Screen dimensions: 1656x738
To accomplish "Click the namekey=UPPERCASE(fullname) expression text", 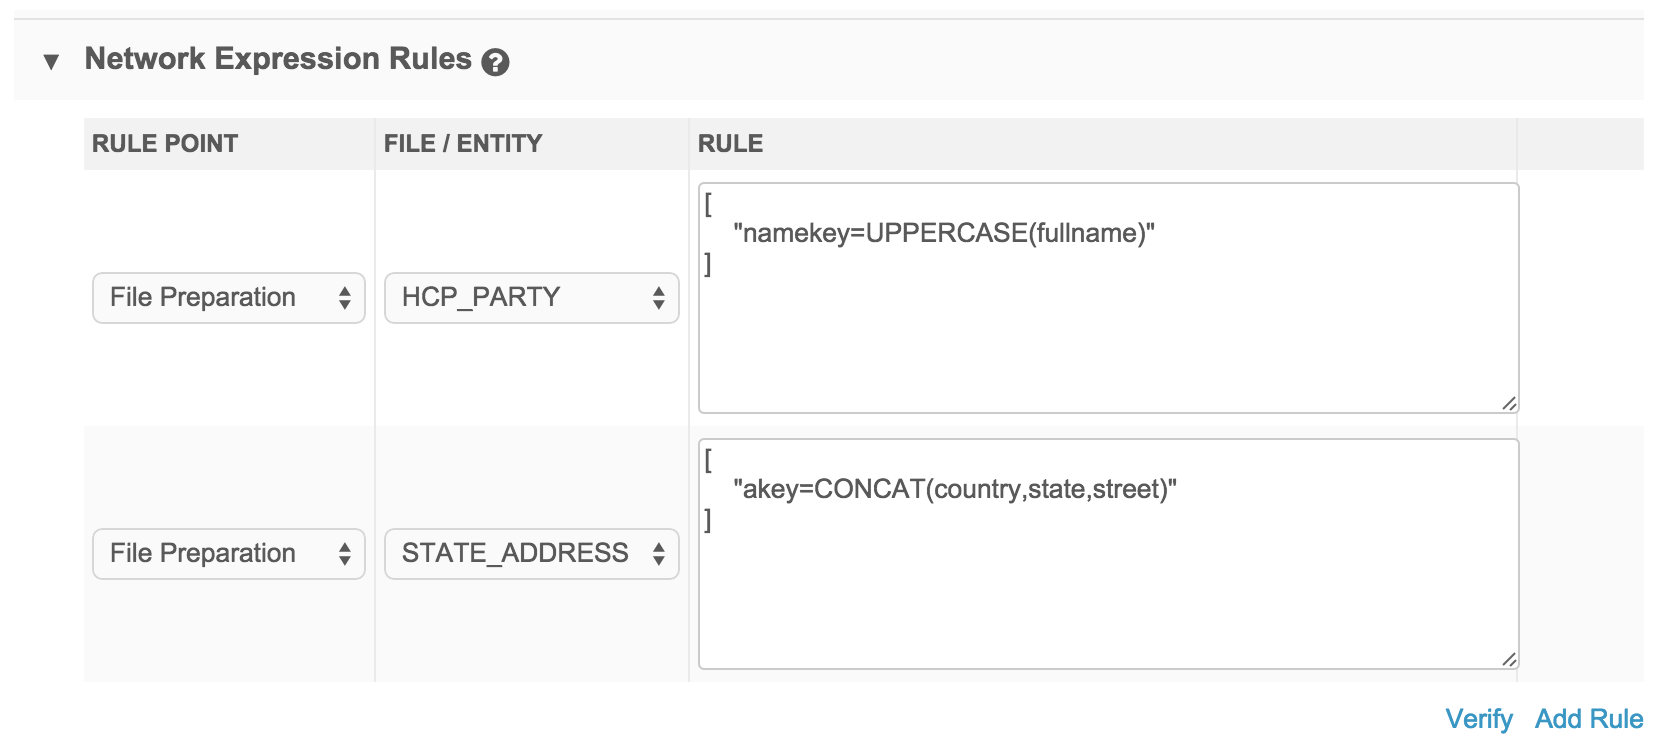I will (943, 233).
